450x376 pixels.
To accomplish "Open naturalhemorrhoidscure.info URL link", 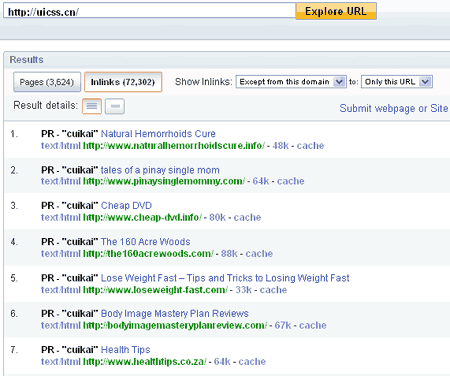I will [174, 146].
